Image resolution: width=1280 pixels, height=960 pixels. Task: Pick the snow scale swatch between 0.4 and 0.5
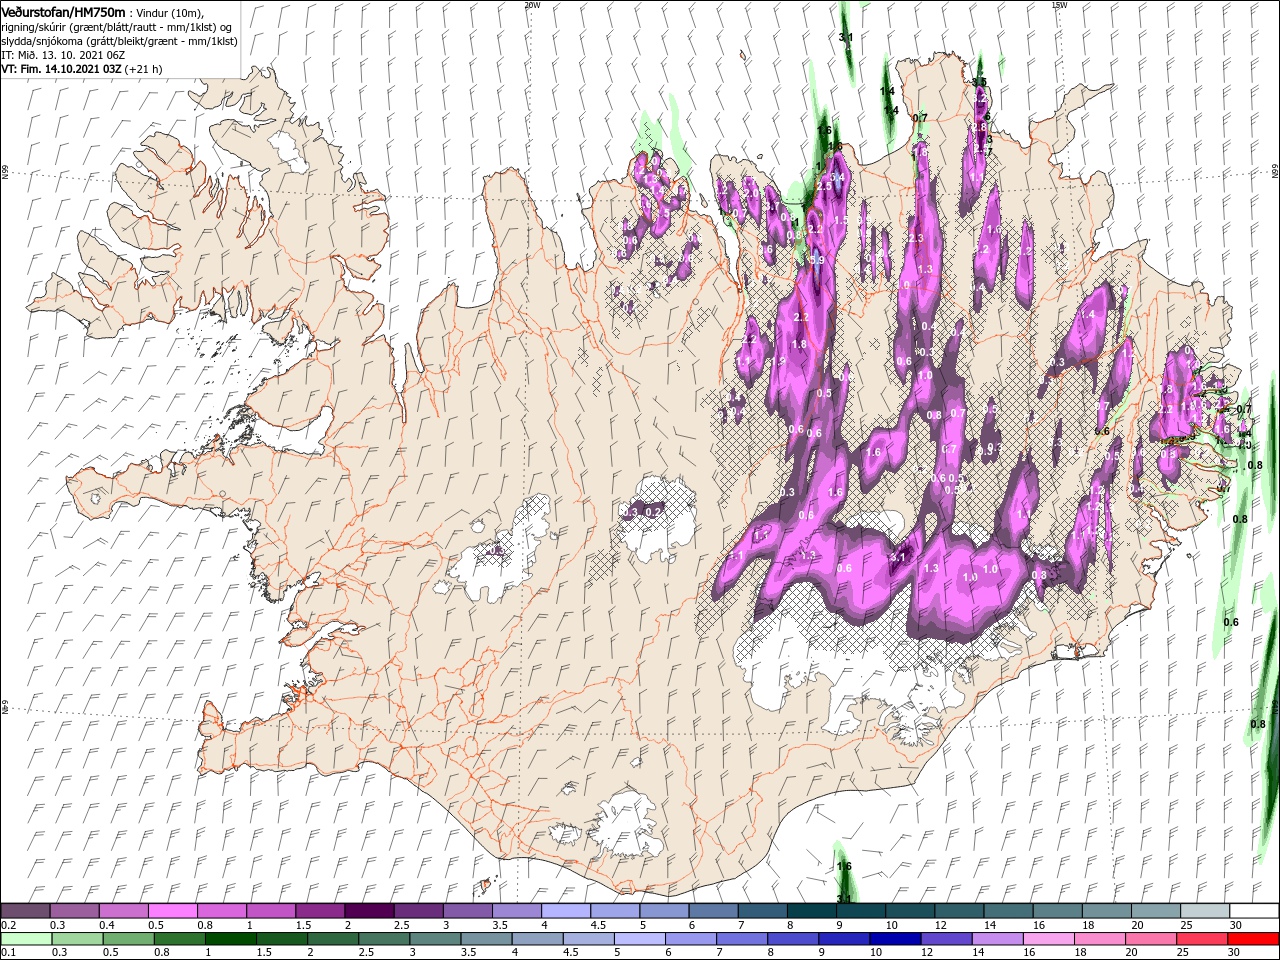coord(124,911)
